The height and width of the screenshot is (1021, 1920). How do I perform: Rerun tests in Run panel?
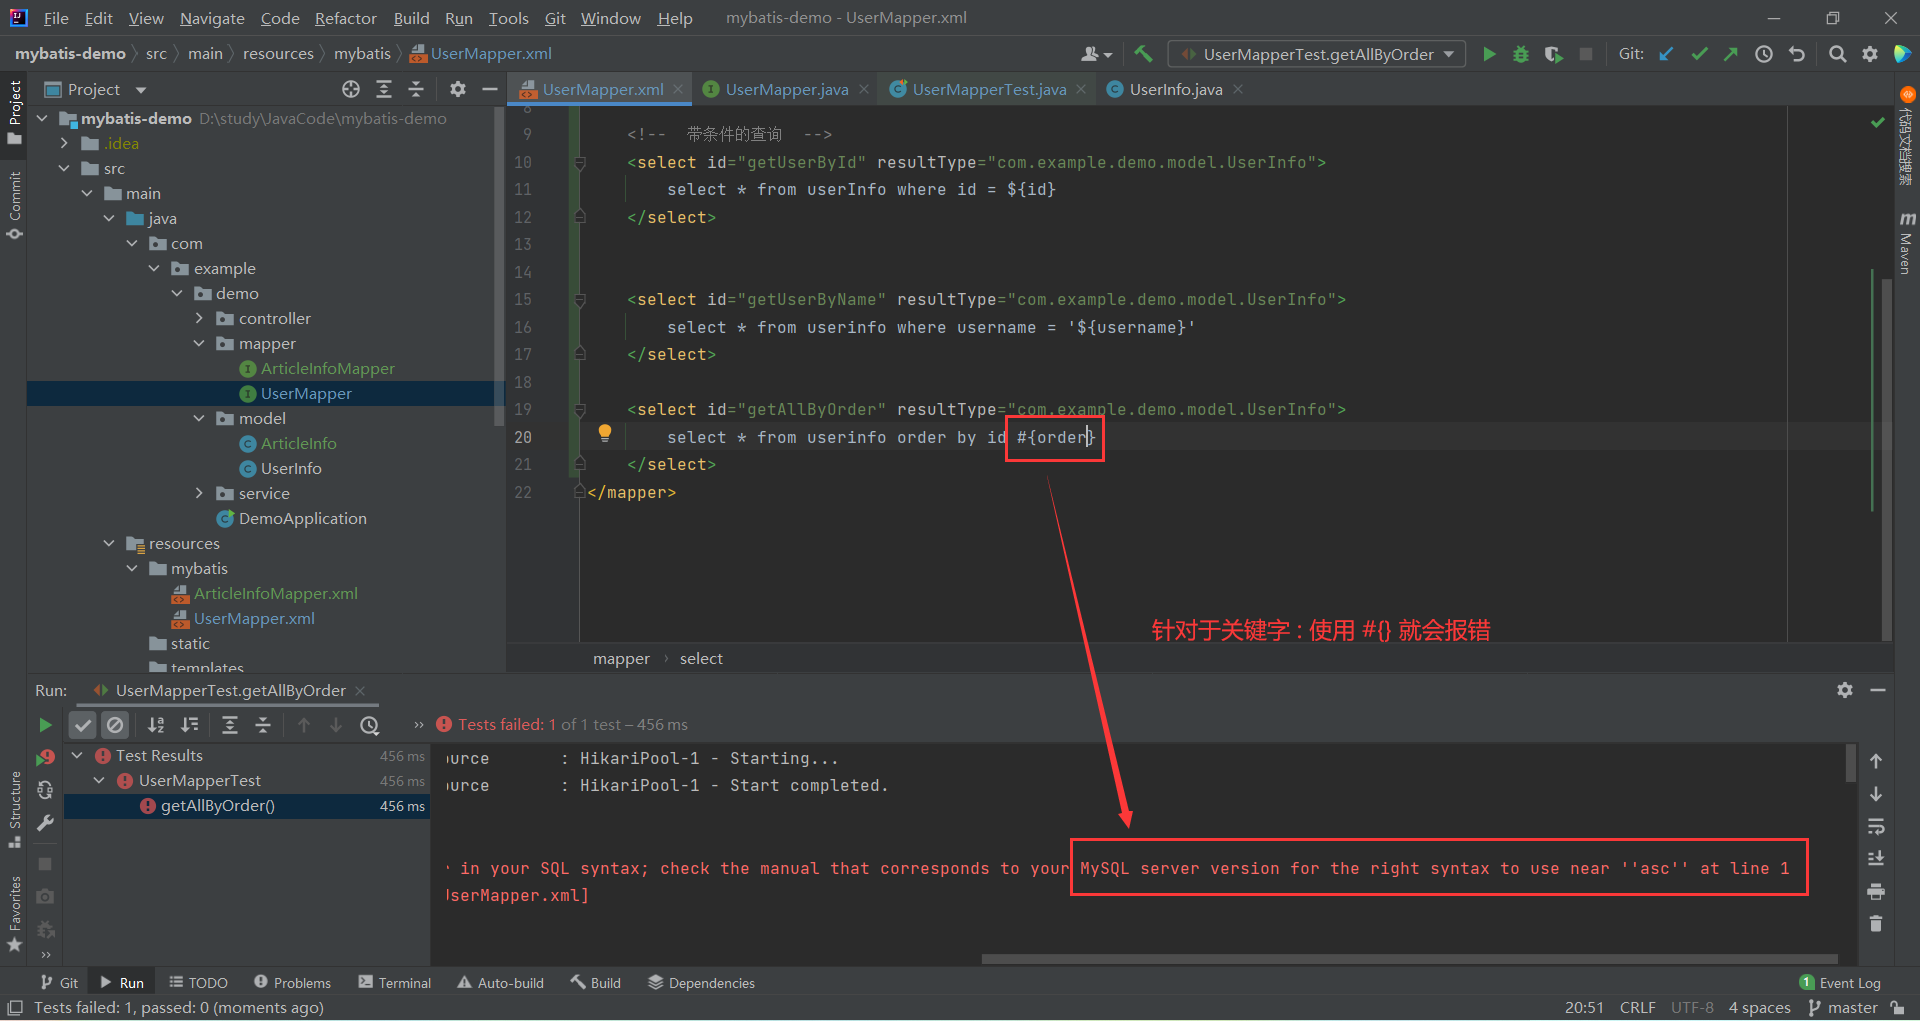45,725
